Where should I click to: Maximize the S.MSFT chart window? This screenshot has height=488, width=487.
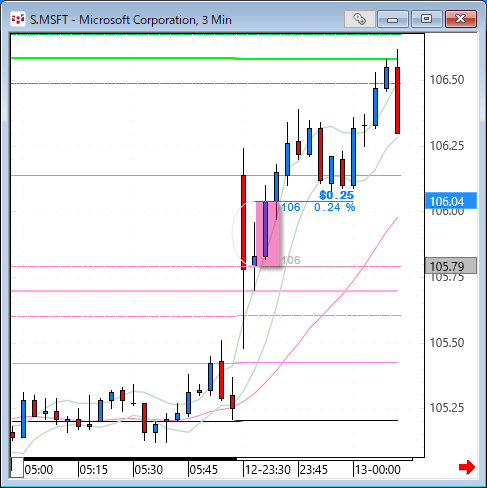point(426,19)
